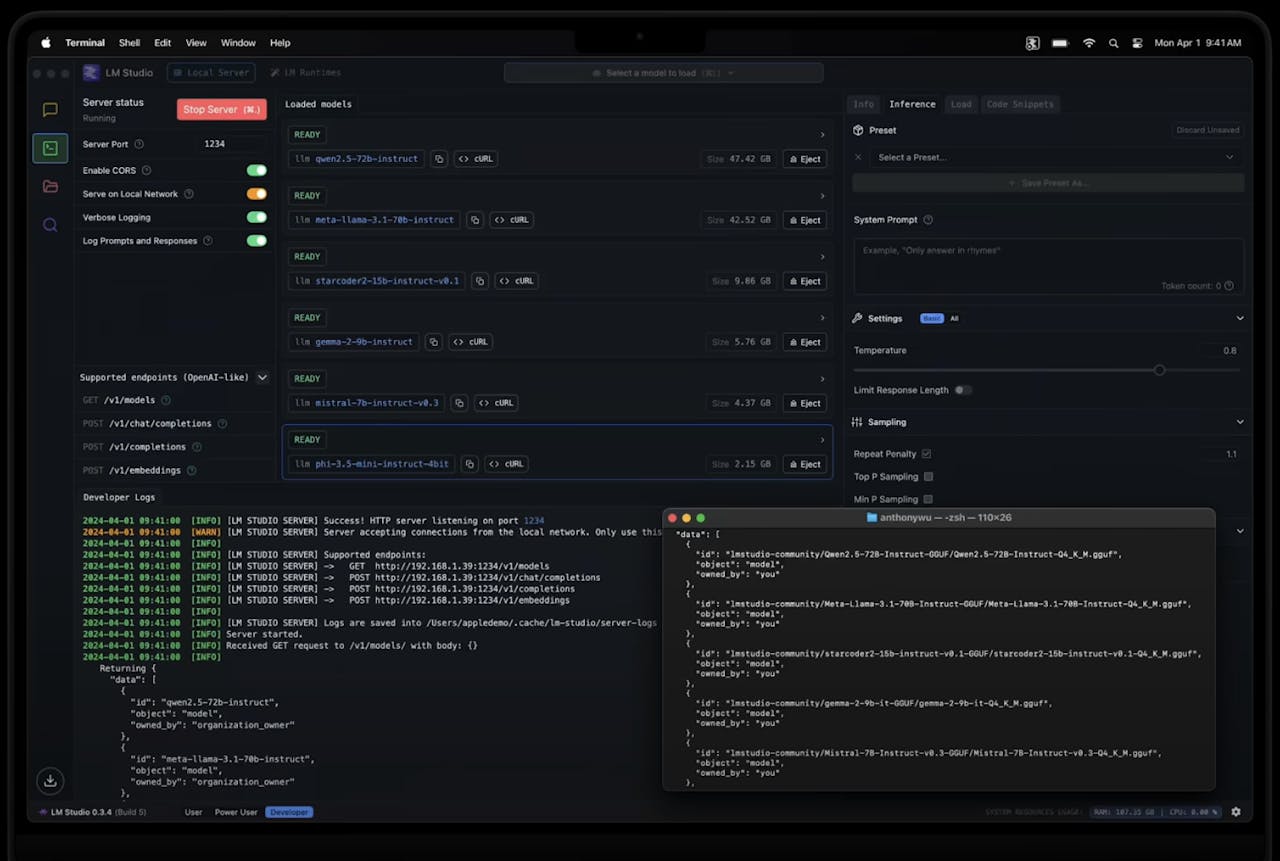Copy gemma-2-9b-instruct model identifier
1280x861 pixels.
pos(434,342)
